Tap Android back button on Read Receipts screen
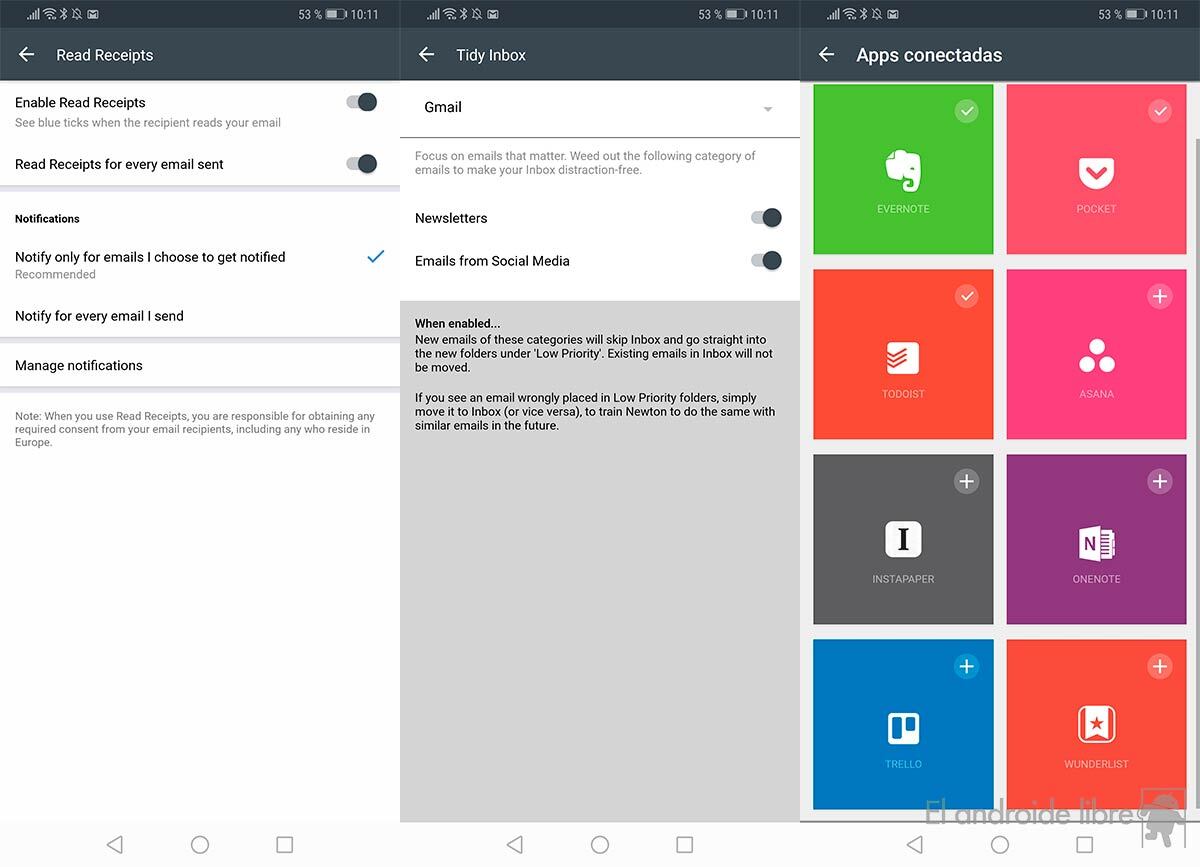 click(114, 845)
